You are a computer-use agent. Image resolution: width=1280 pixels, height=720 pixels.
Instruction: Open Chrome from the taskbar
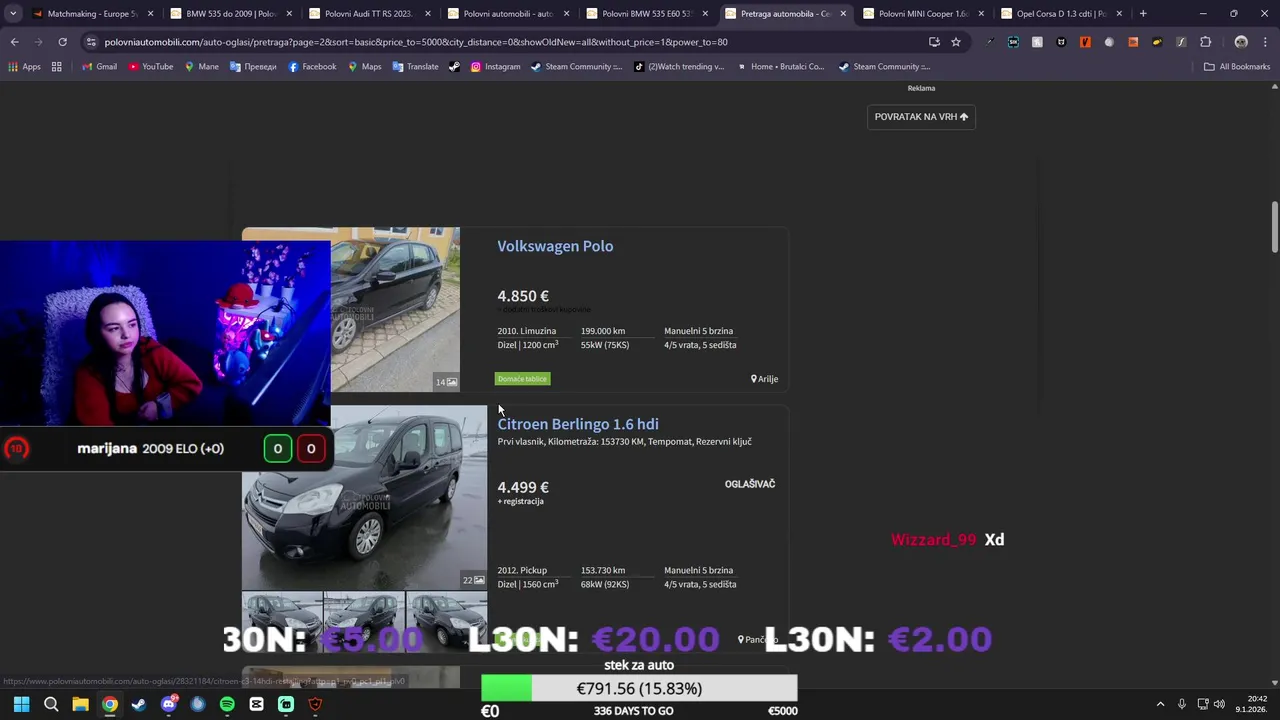[110, 704]
